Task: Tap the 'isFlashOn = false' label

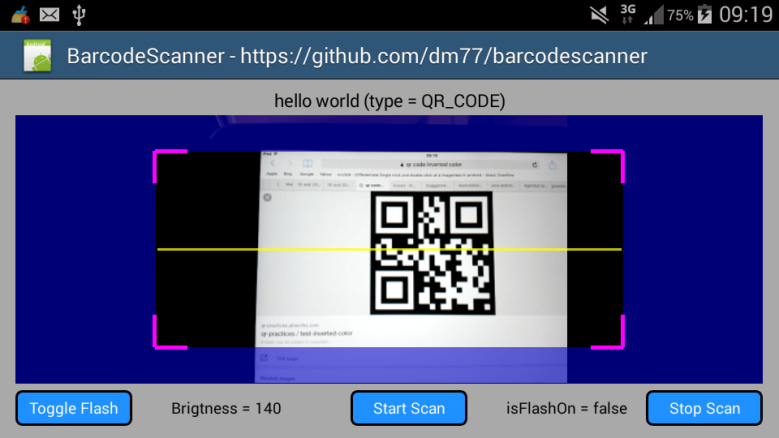Action: 566,408
